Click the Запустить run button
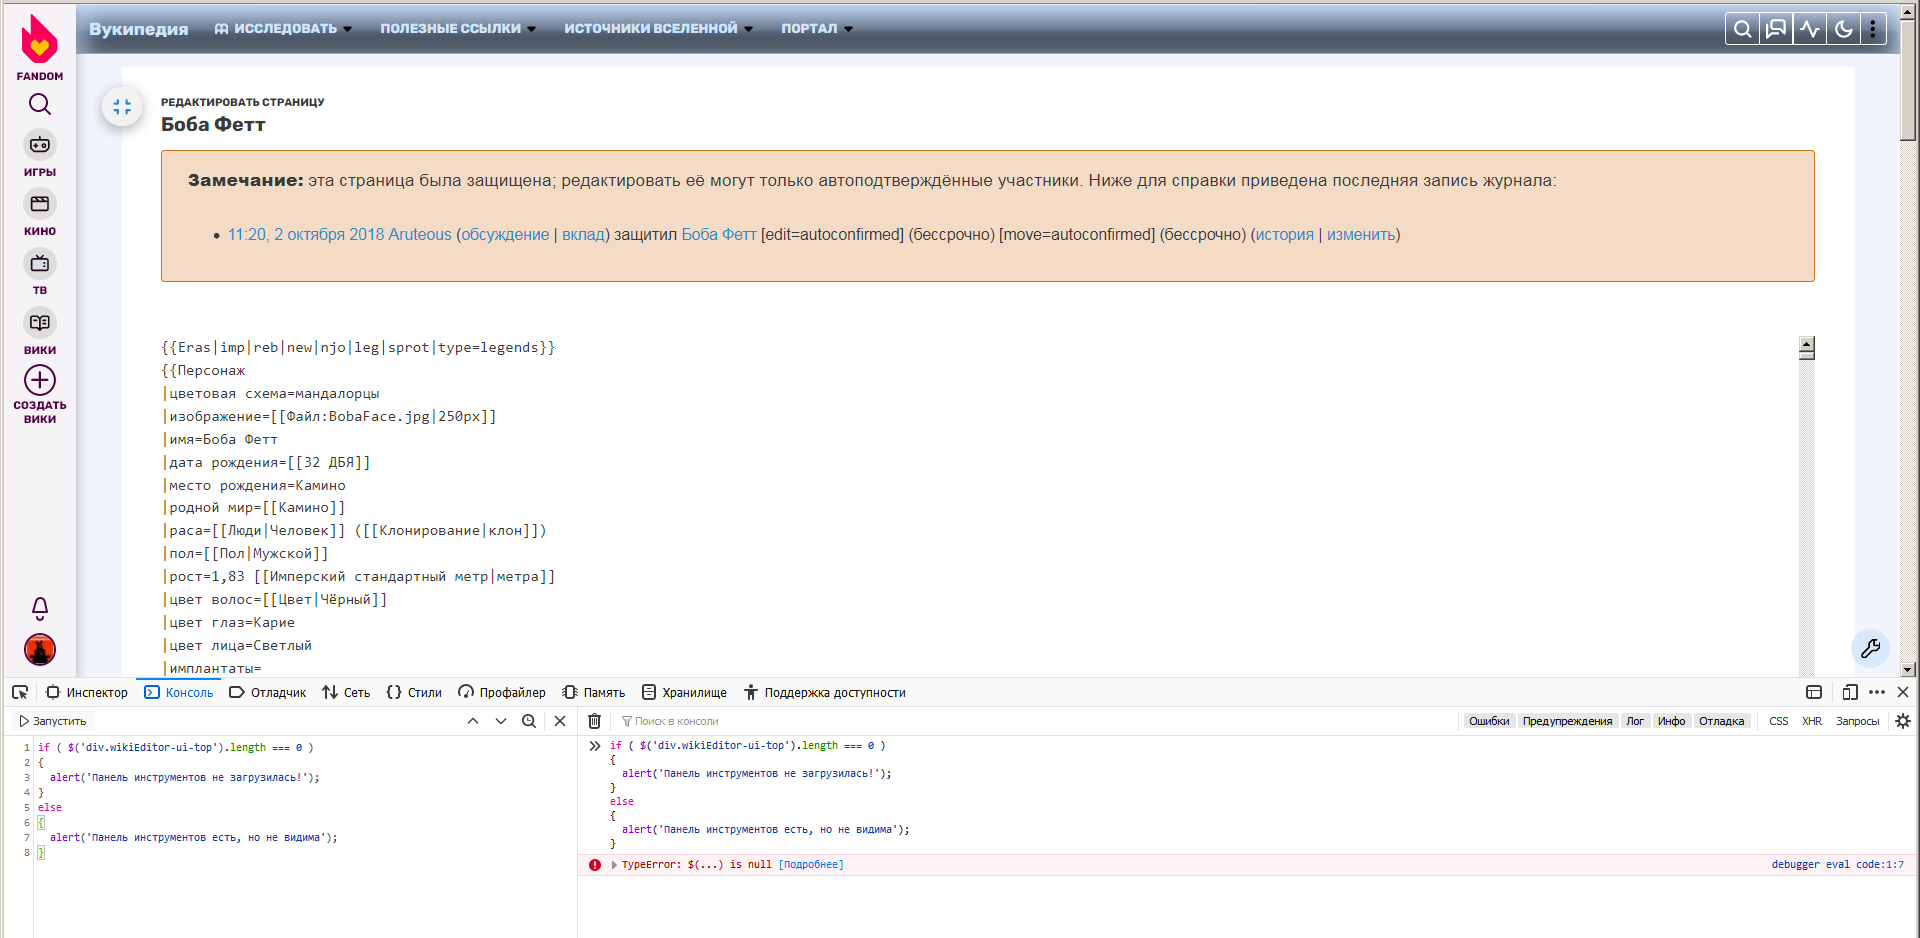 52,721
